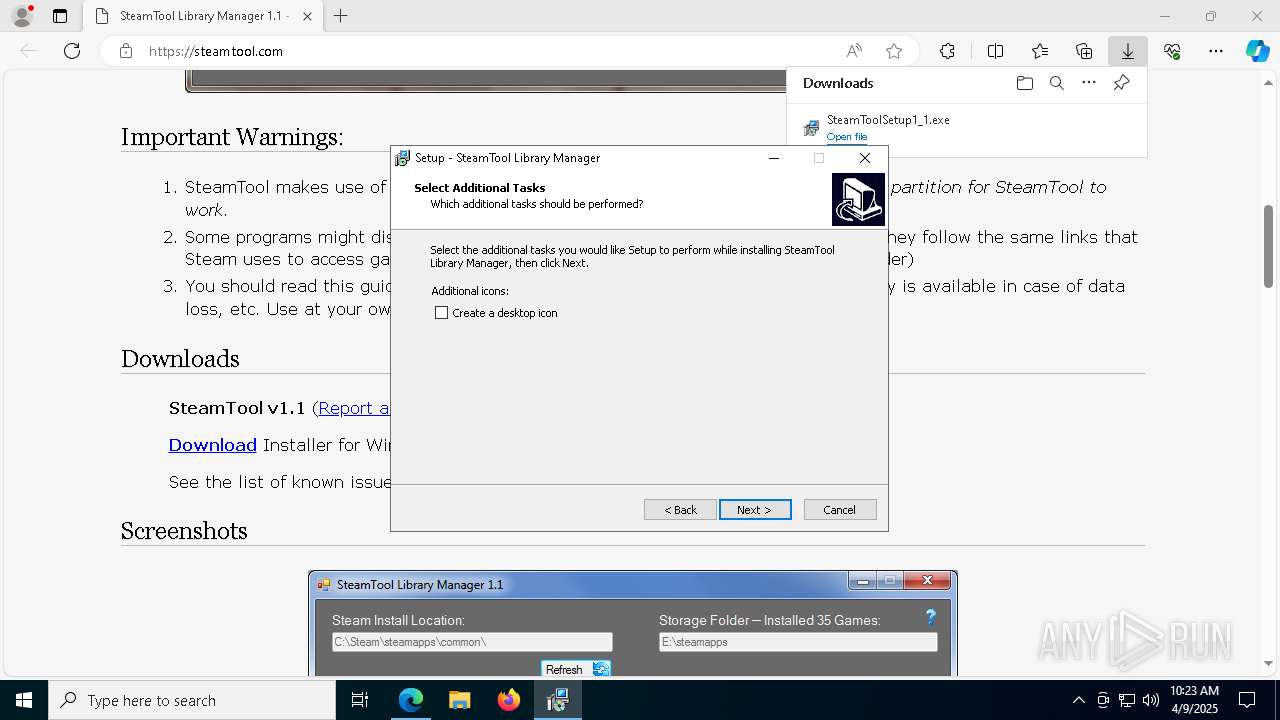1280x720 pixels.
Task: Open the Downloads folder icon
Action: 1024,83
